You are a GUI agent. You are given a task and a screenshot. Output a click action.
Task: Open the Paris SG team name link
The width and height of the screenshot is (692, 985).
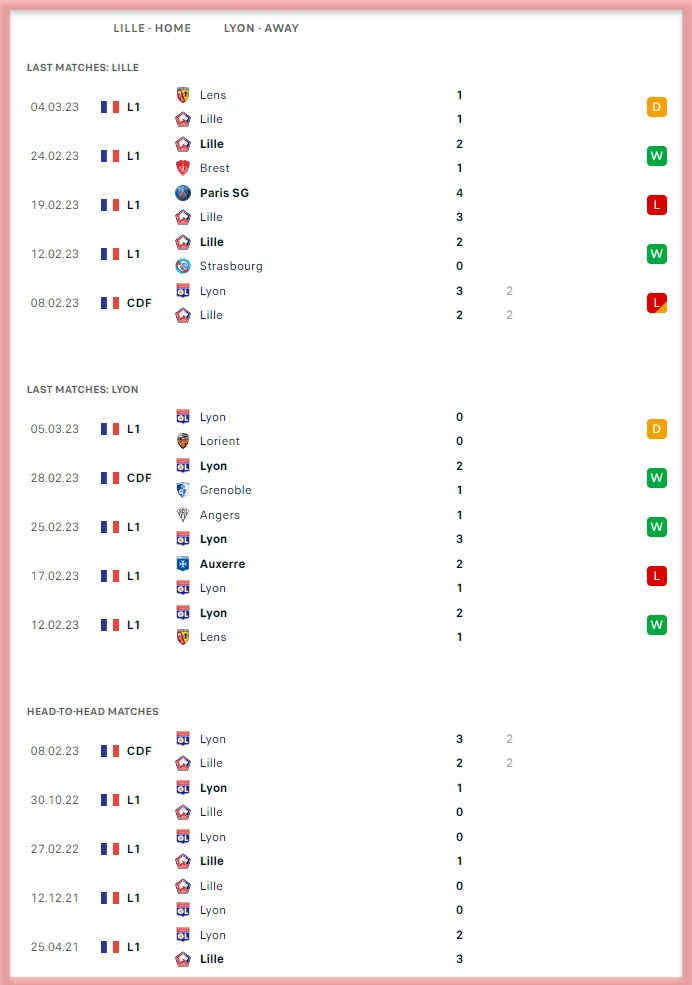(x=224, y=193)
